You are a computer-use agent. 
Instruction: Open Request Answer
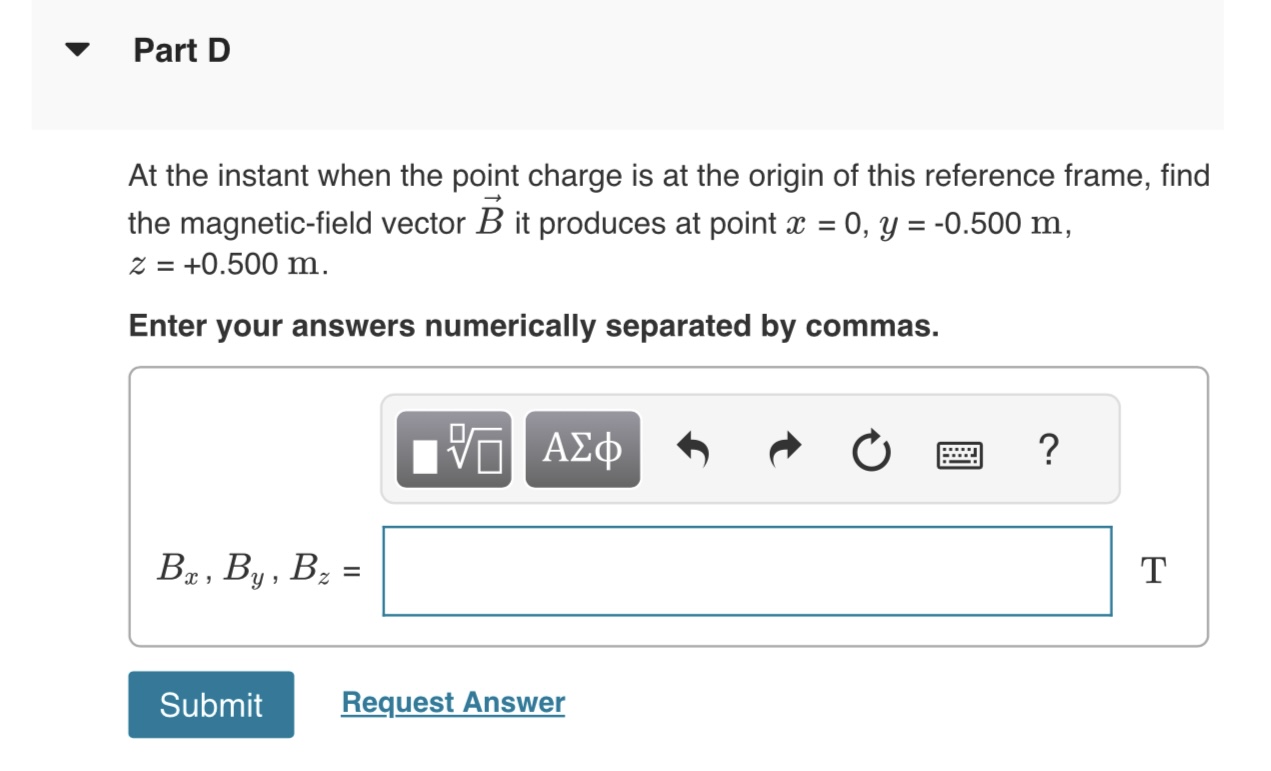[x=453, y=701]
